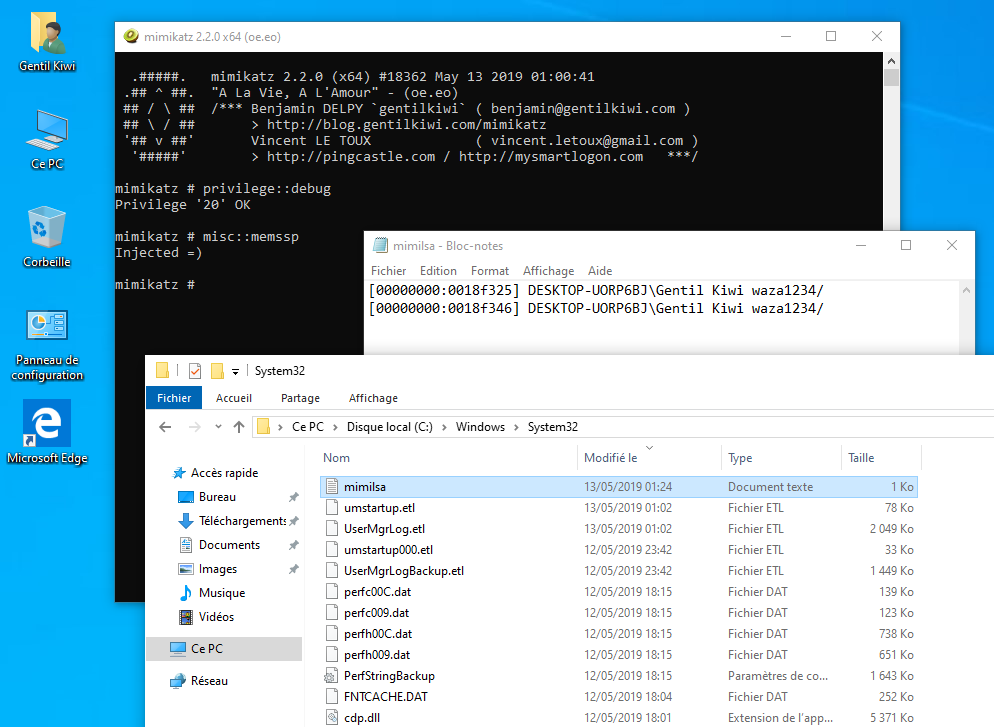The height and width of the screenshot is (727, 994).
Task: Select the PerfStringBackup file
Action: [x=619, y=676]
